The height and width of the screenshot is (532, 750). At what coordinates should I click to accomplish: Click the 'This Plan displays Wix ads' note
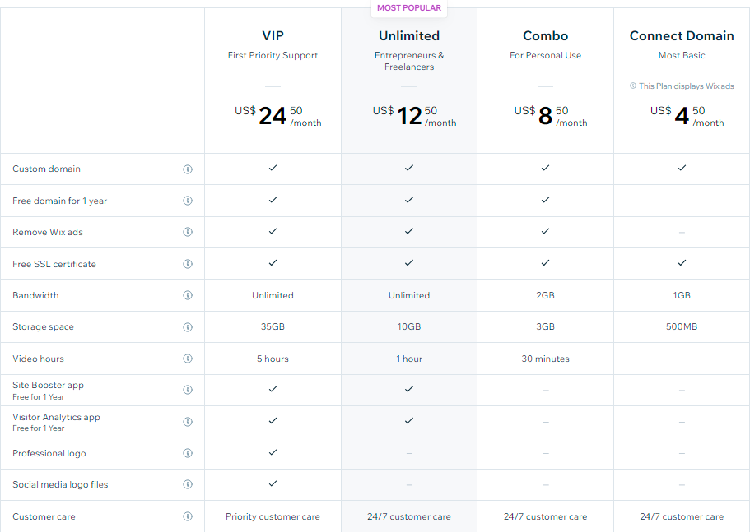click(x=682, y=86)
